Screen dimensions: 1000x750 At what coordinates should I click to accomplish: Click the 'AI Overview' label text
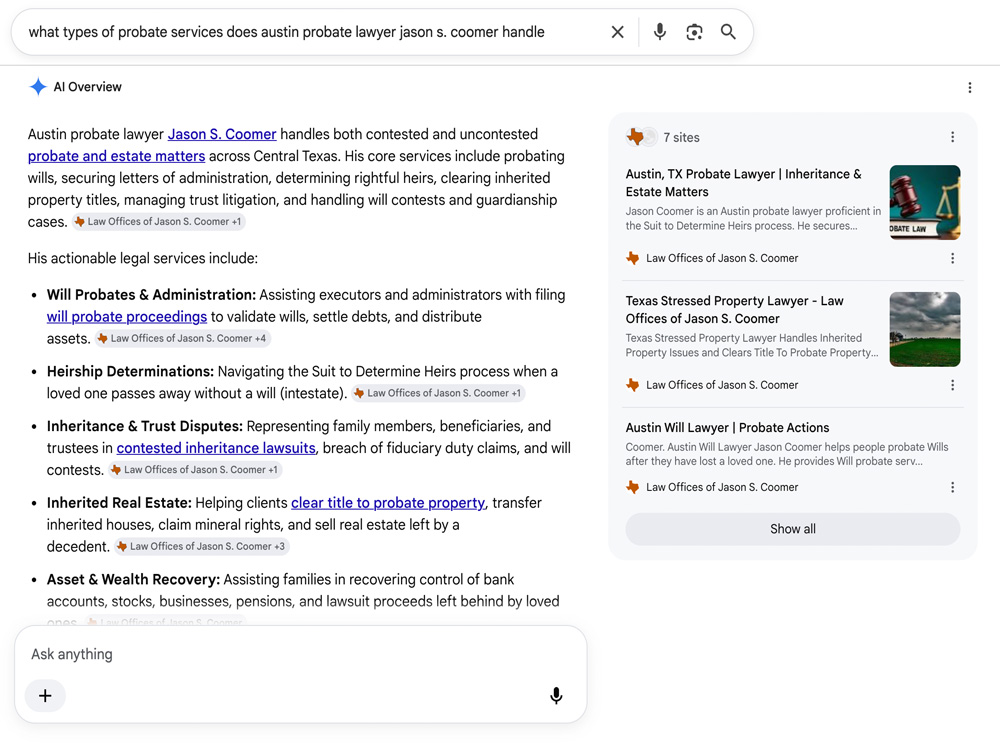coord(87,87)
